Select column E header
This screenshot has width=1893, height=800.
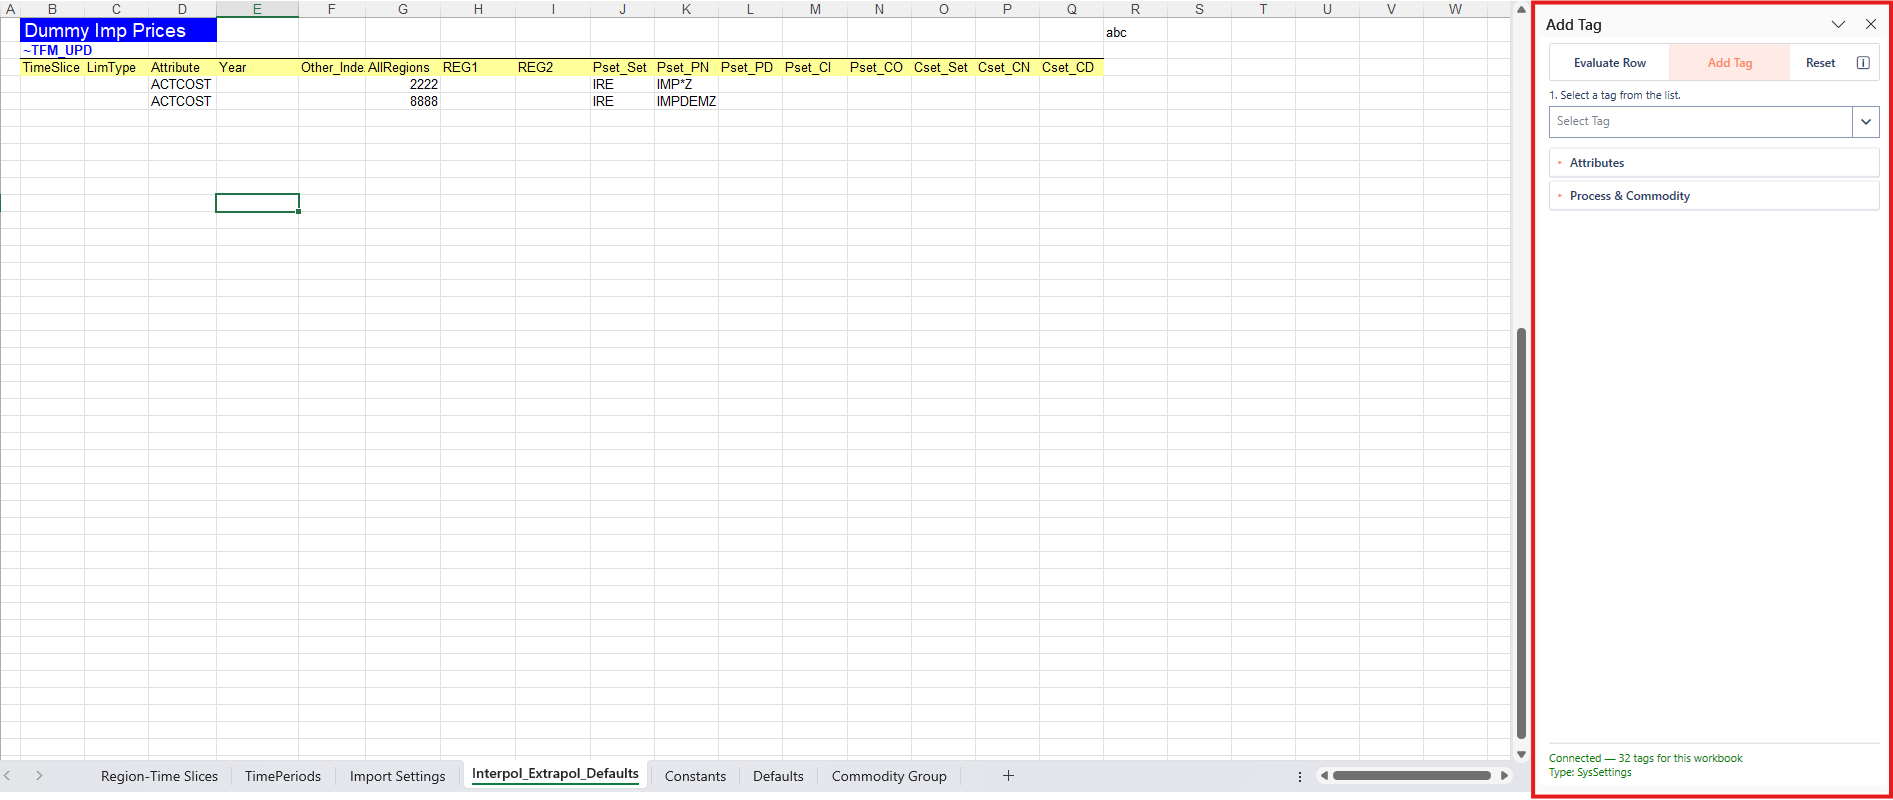coord(257,9)
